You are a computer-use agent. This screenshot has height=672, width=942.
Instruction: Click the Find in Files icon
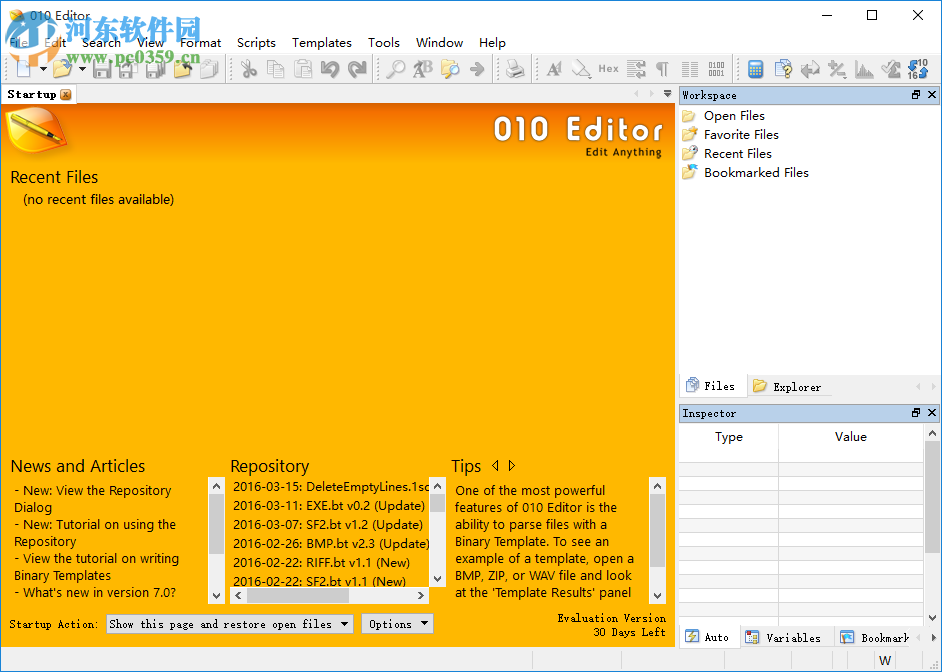coord(450,69)
